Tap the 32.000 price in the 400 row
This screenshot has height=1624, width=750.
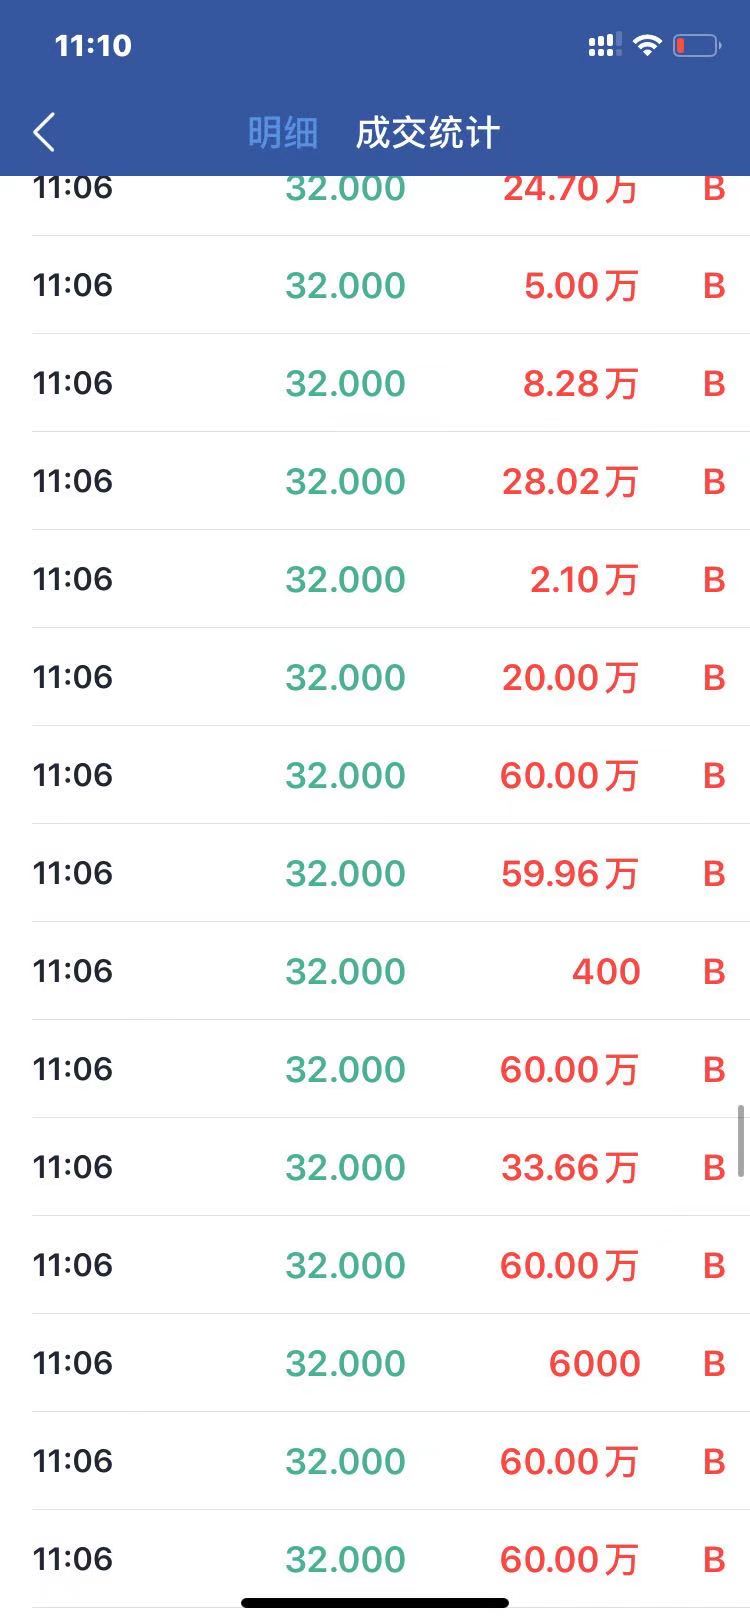(x=345, y=971)
